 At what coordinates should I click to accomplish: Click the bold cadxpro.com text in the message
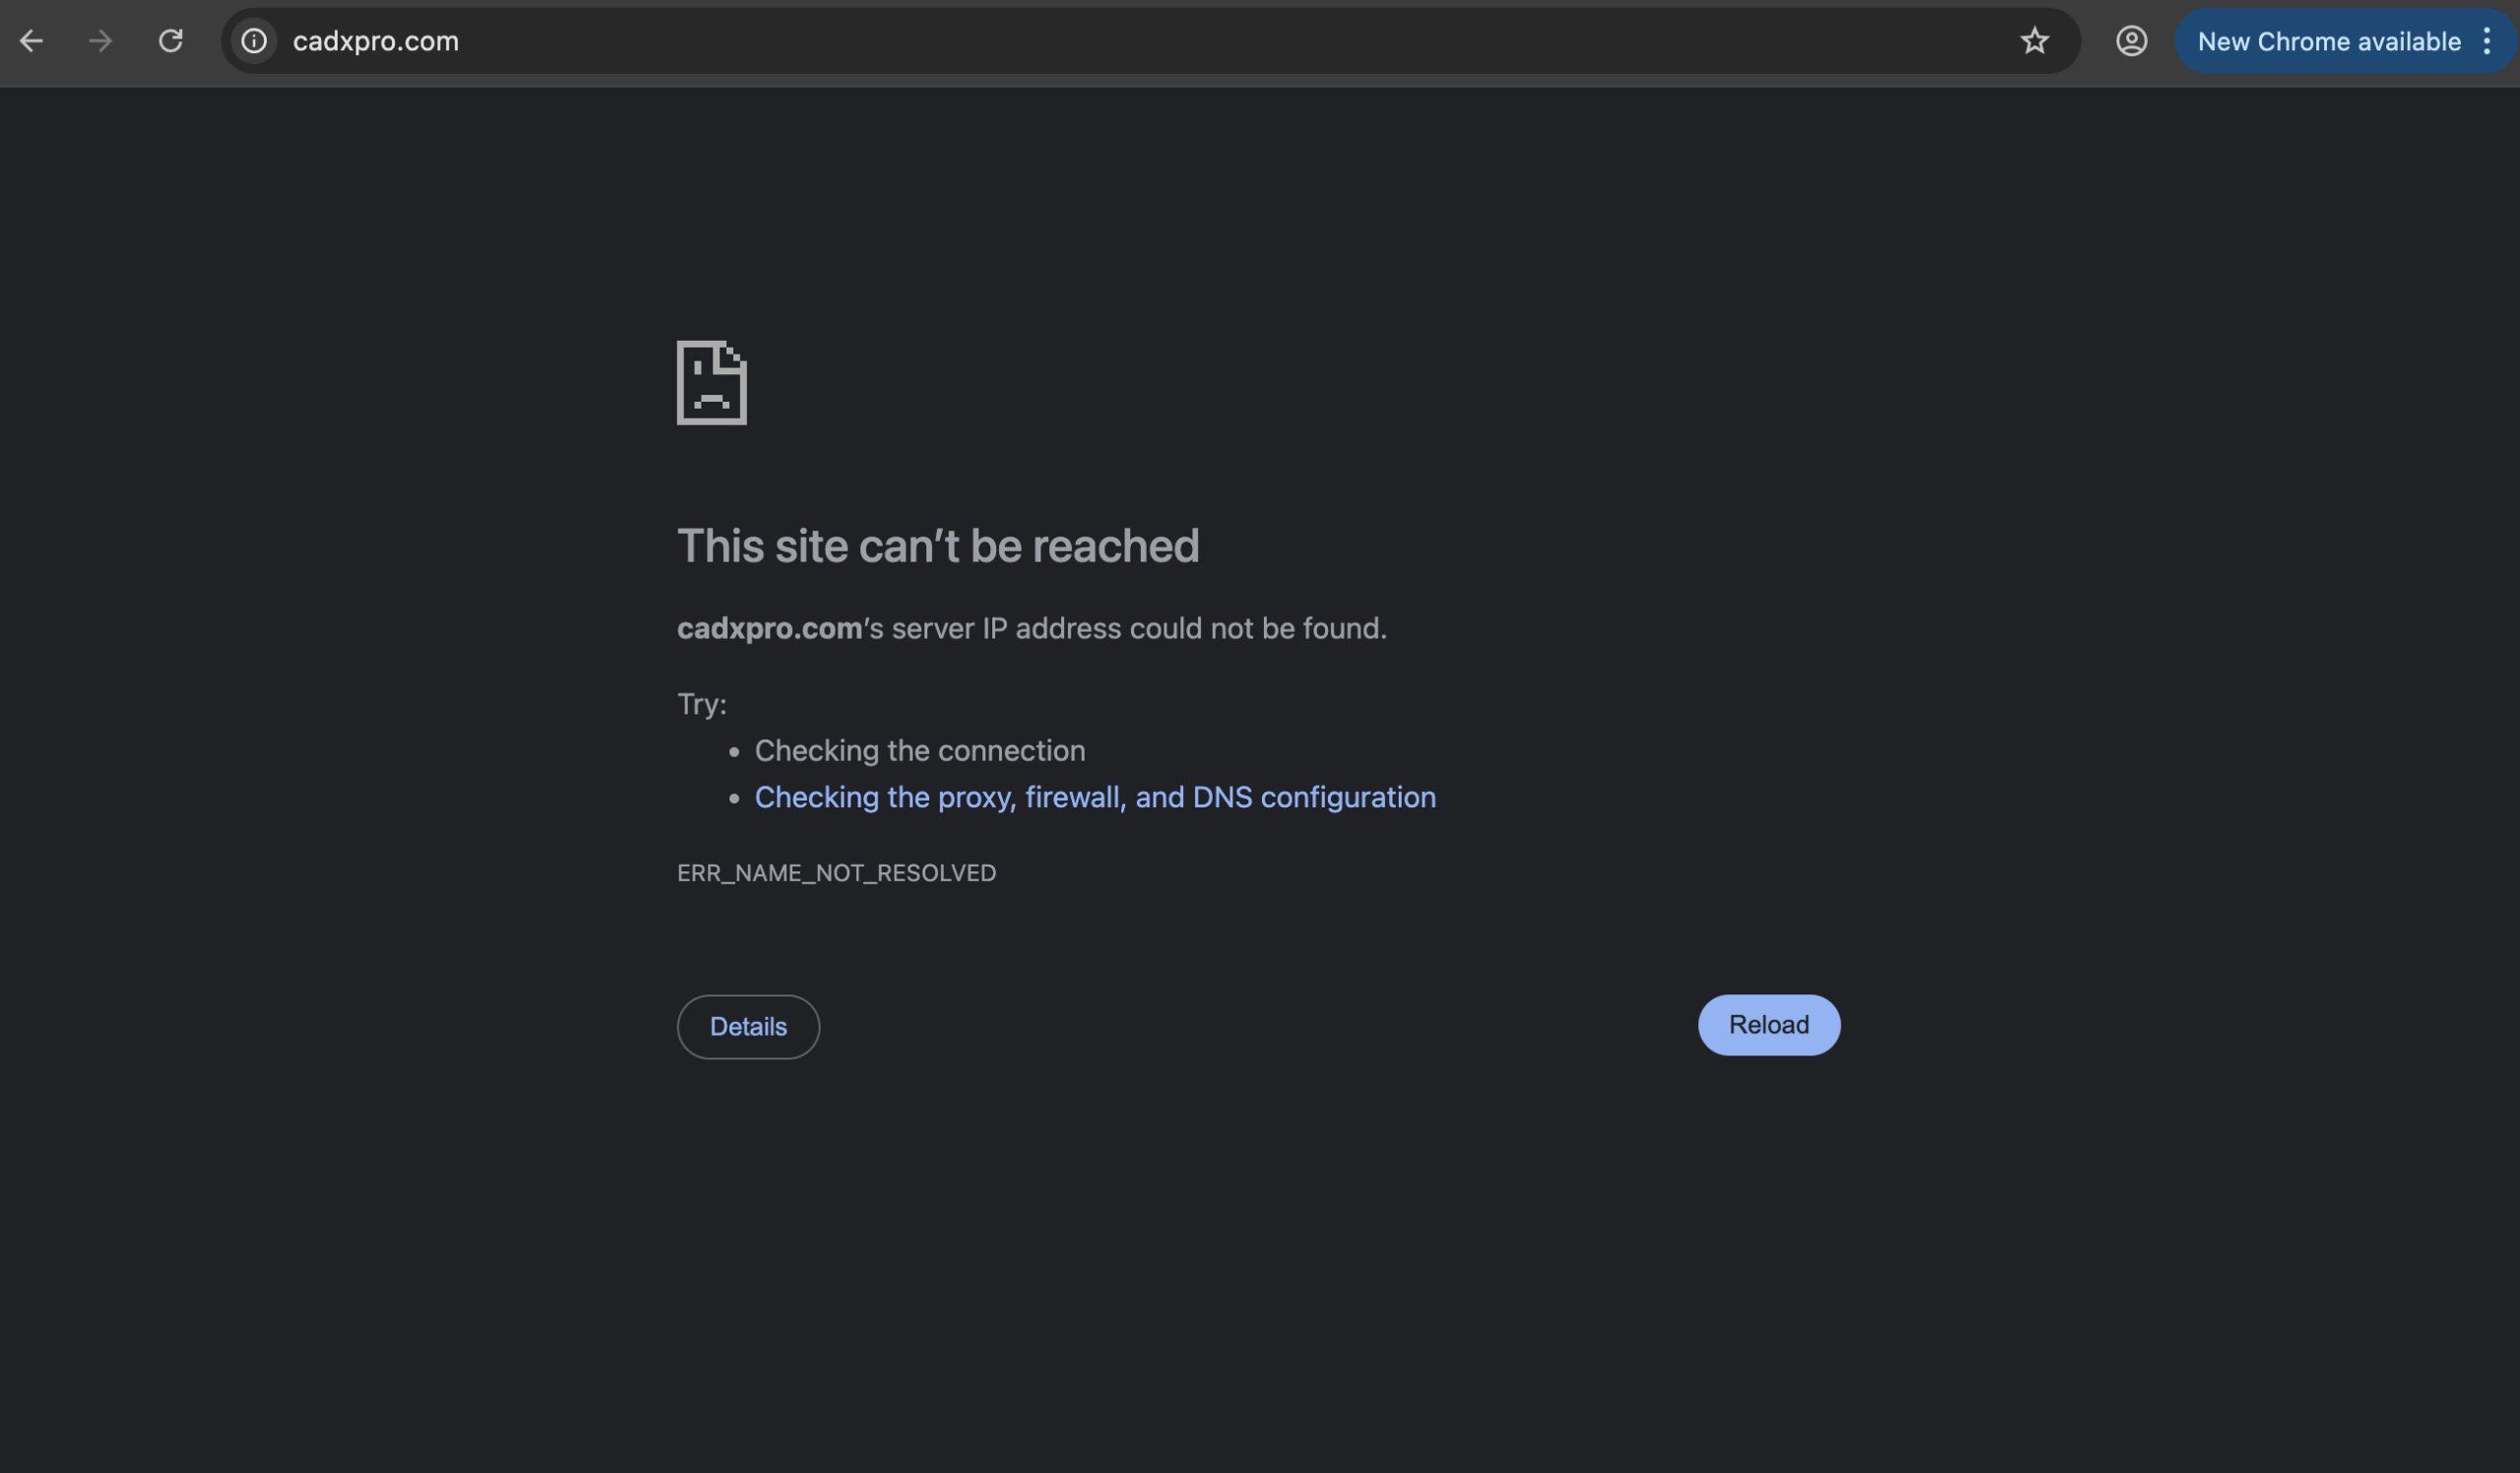[x=768, y=628]
